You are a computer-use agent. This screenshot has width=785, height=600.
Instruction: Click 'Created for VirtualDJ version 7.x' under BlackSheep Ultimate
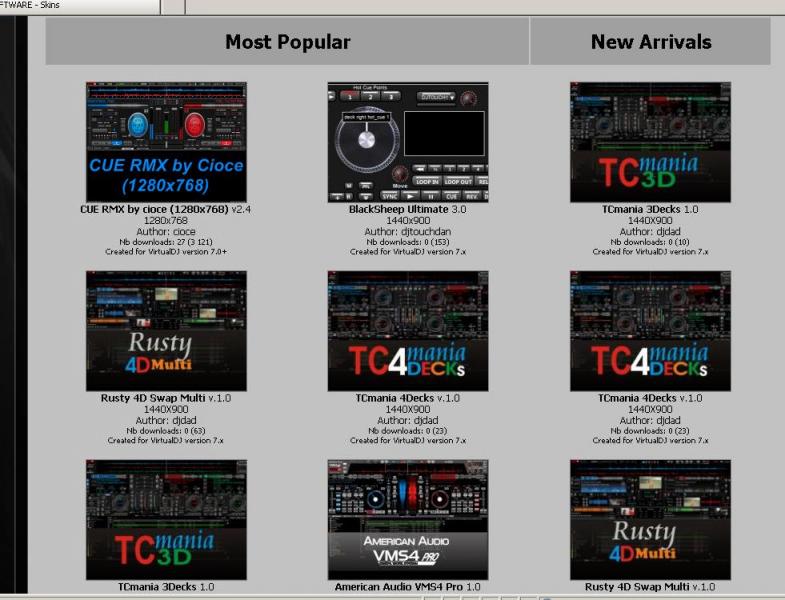tap(408, 252)
